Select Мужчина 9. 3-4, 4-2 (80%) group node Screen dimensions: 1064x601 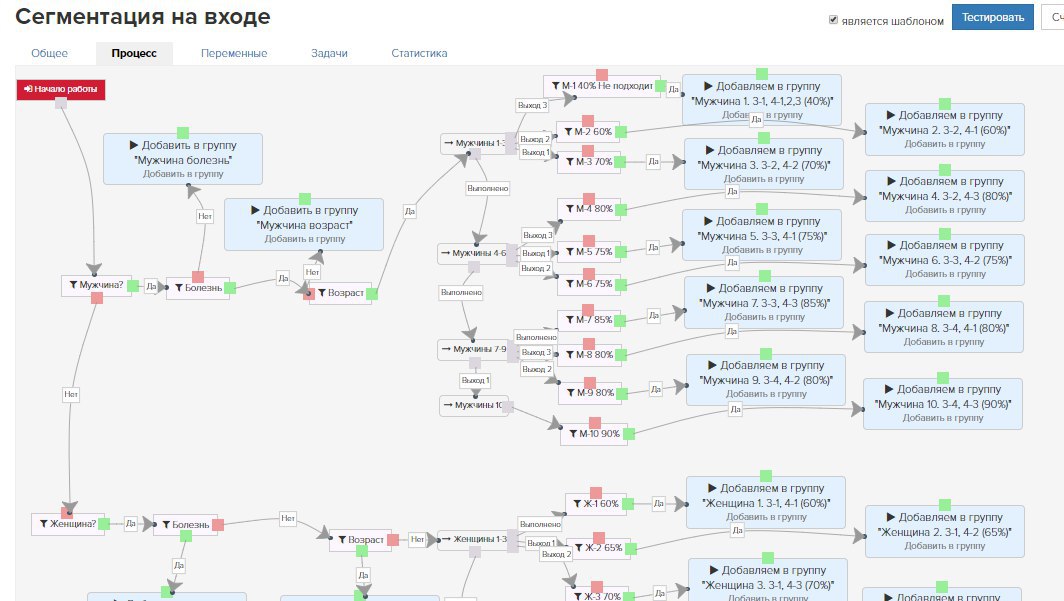coord(766,380)
